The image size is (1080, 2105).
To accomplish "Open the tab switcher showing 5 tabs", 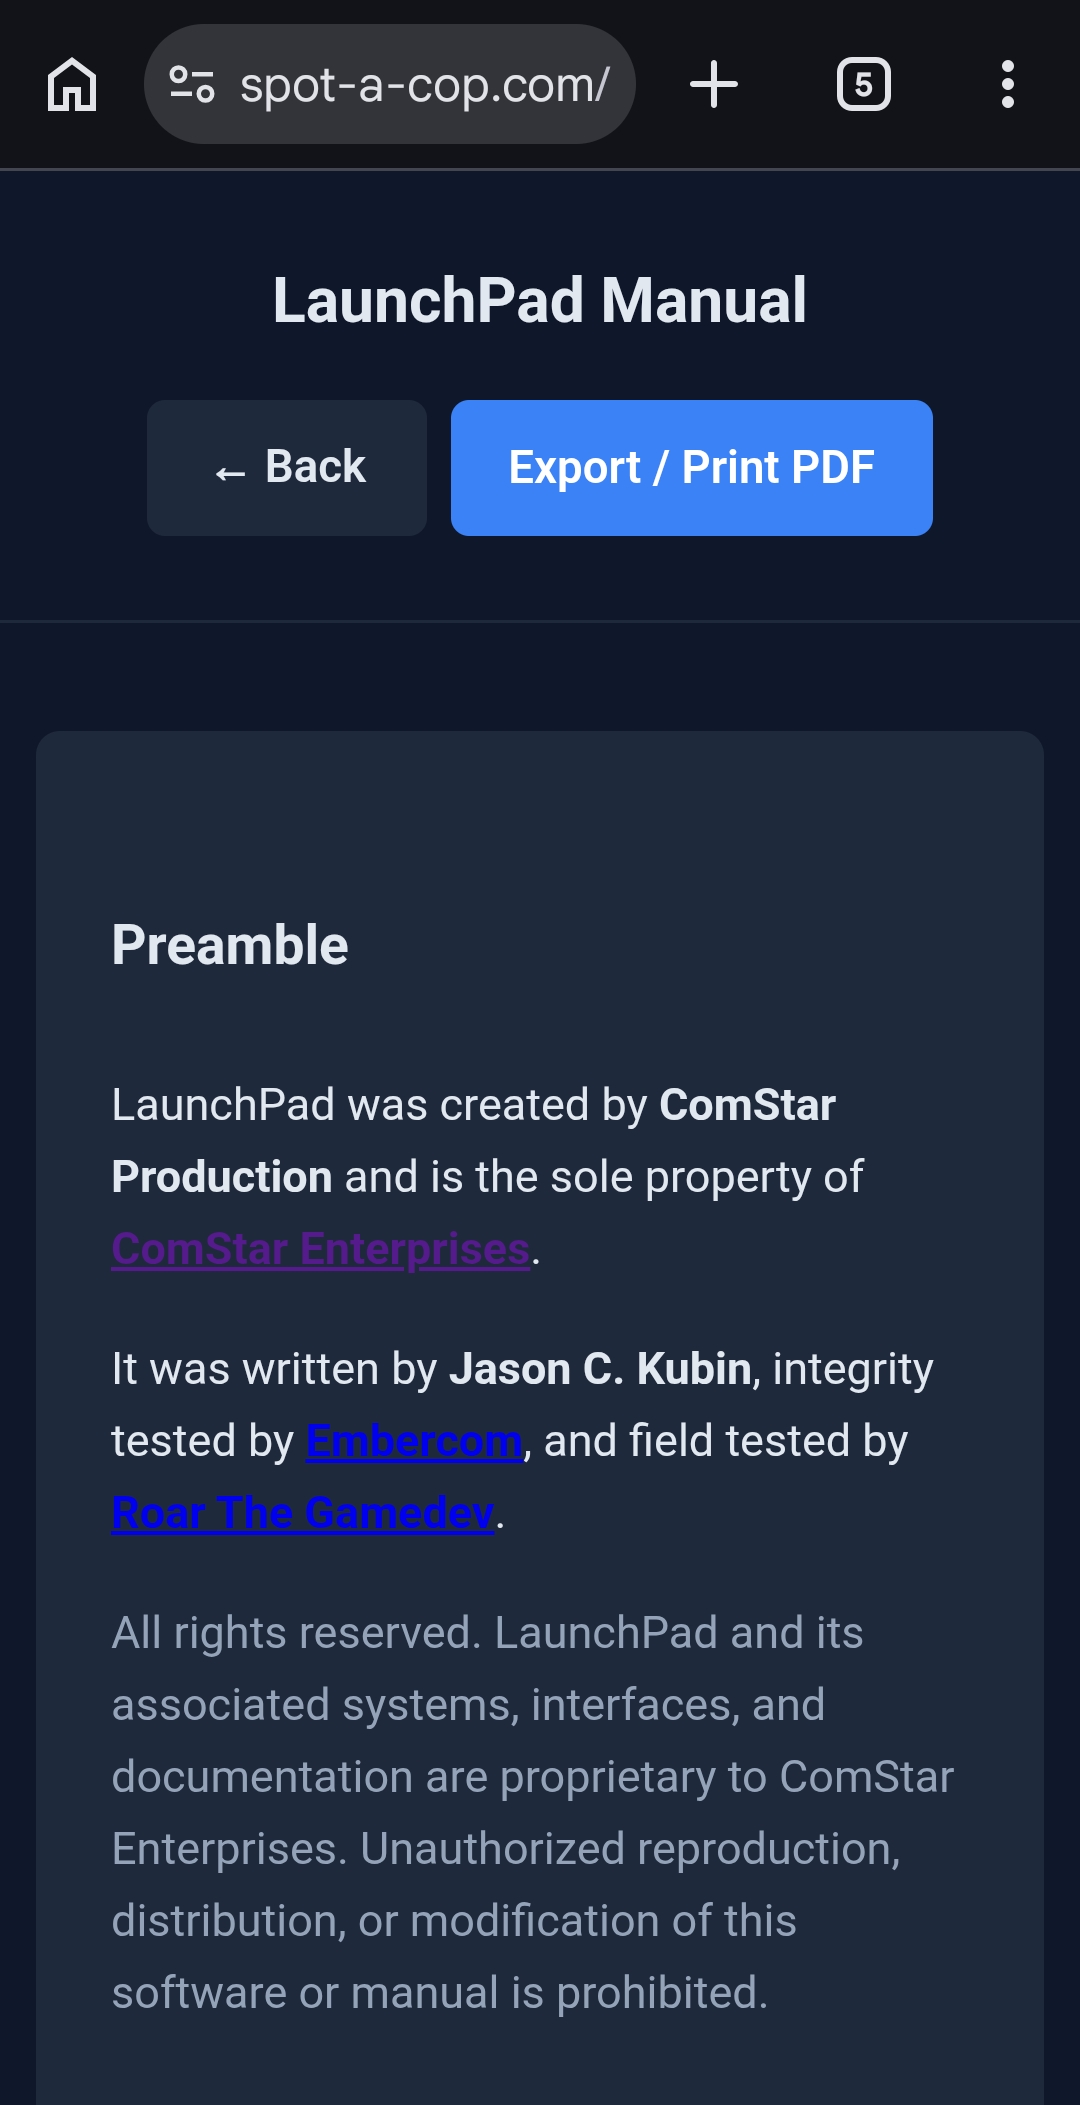I will tap(862, 84).
